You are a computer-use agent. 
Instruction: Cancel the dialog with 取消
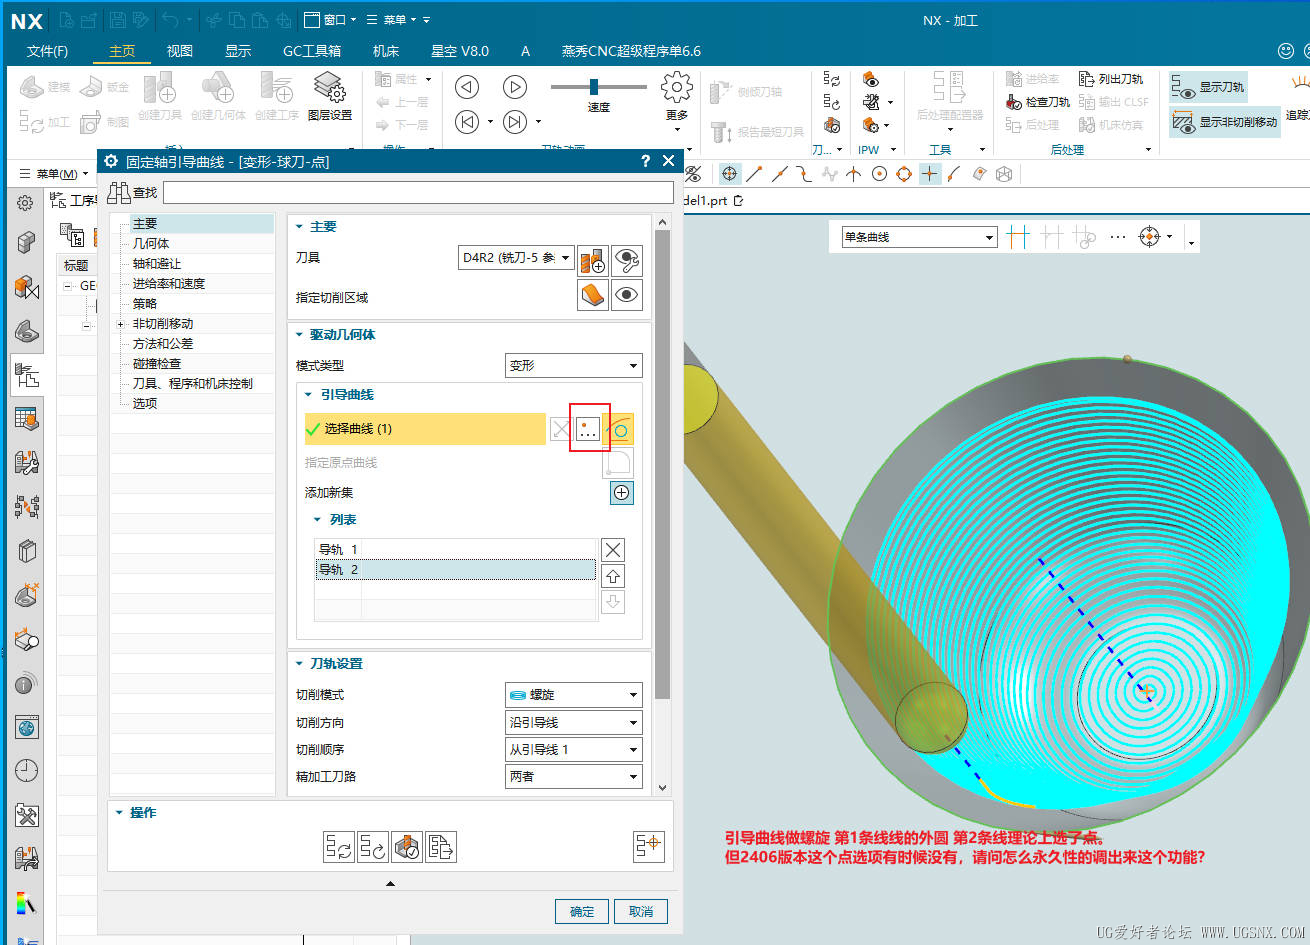pyautogui.click(x=641, y=912)
